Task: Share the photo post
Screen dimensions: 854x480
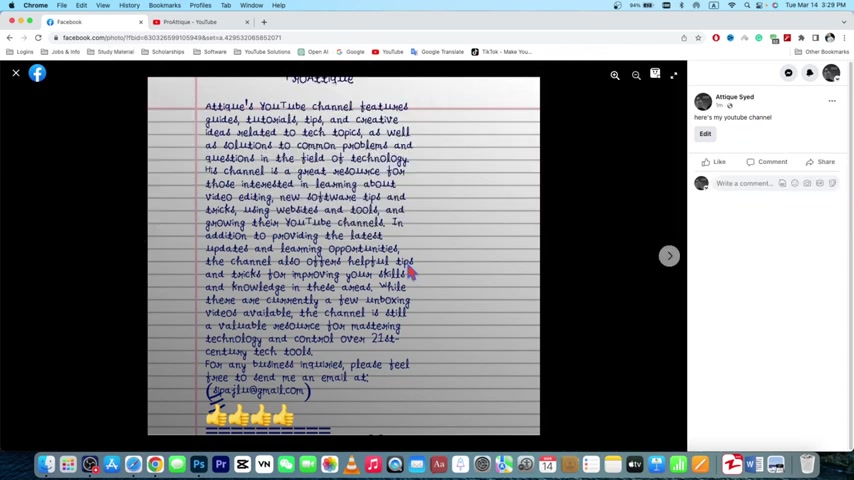Action: 820,162
